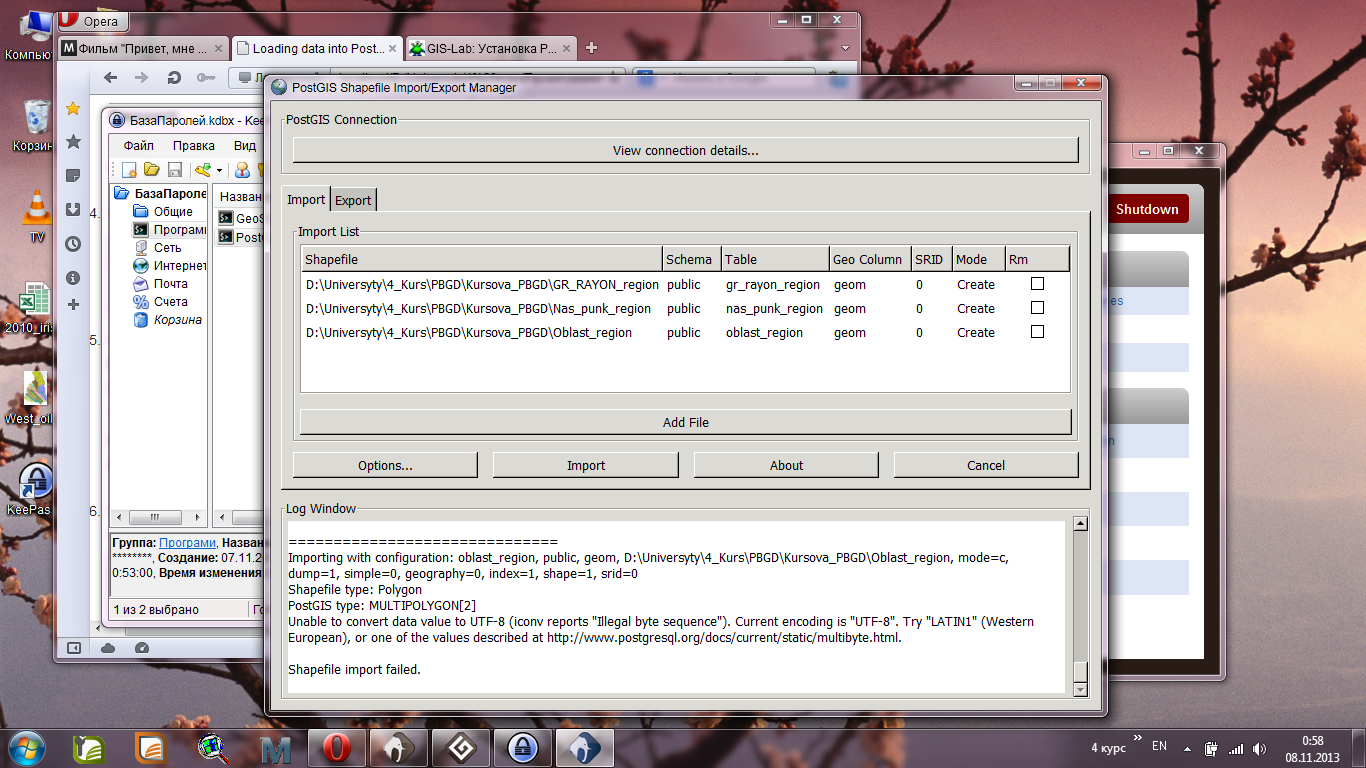Click the KeePass open database folder icon
The width and height of the screenshot is (1366, 768).
(152, 170)
